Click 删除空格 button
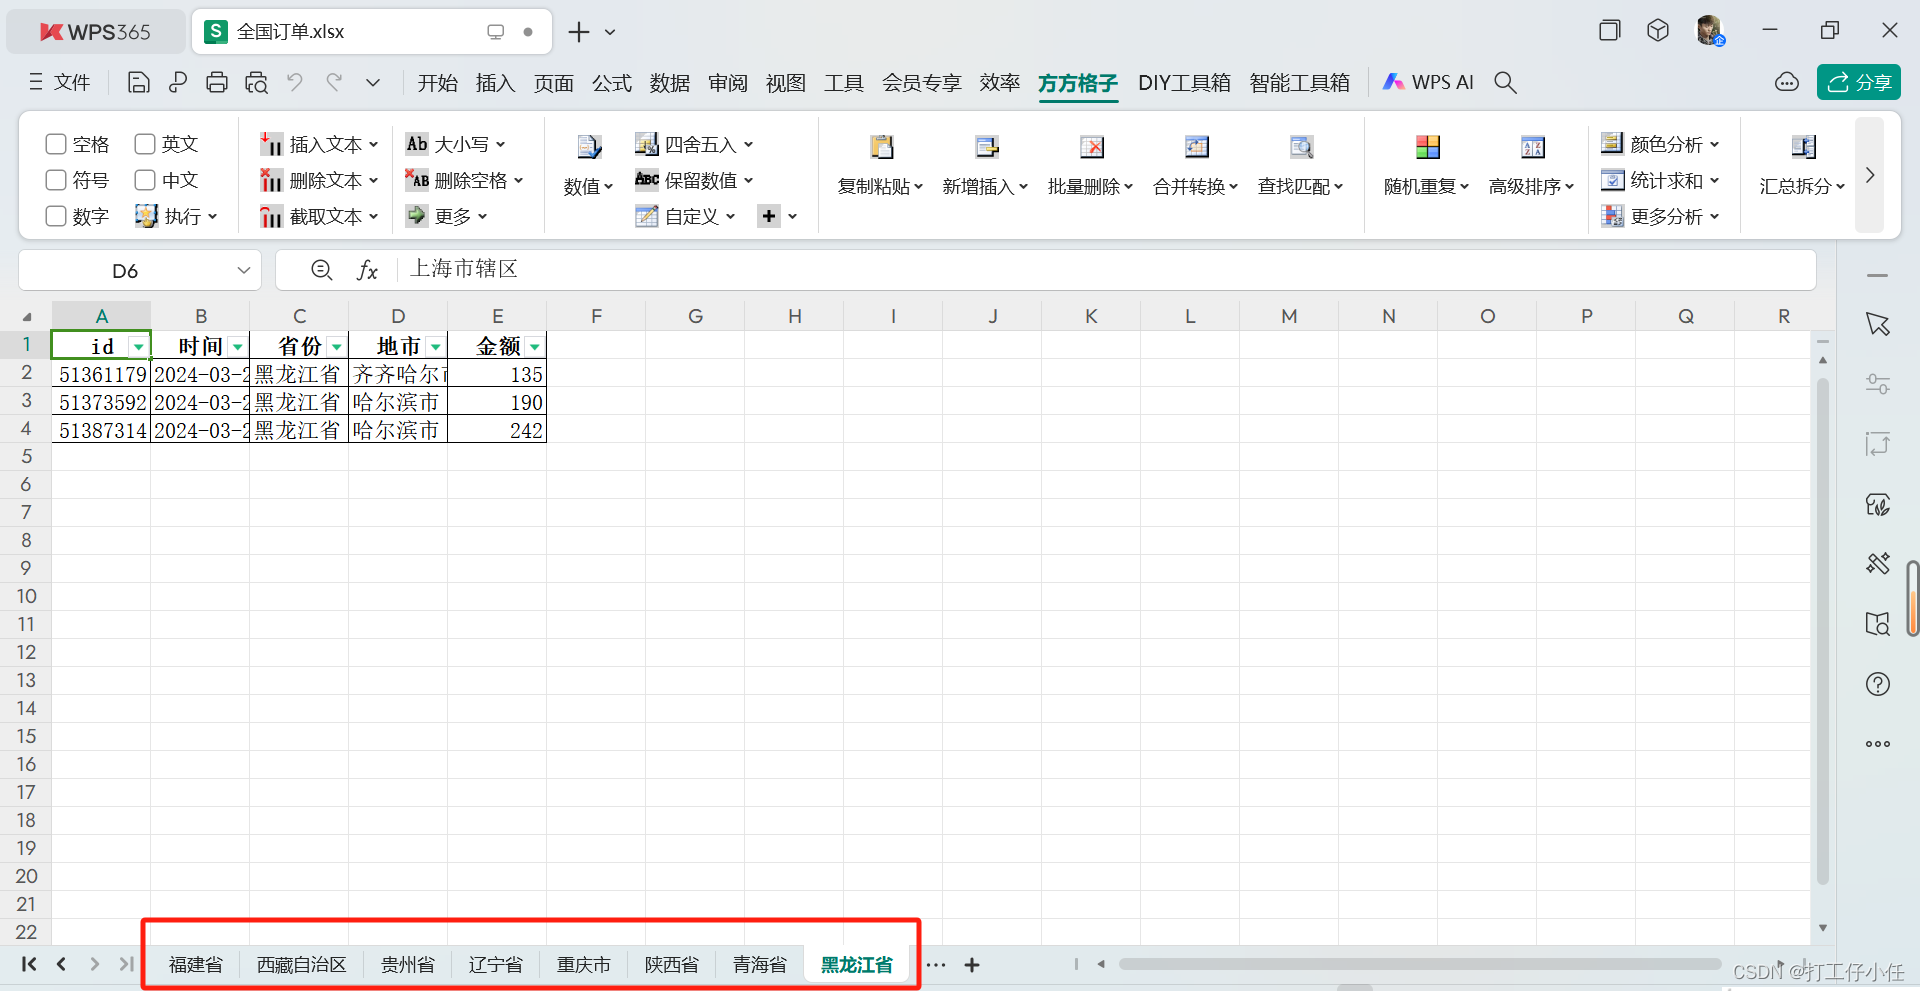This screenshot has width=1920, height=991. click(464, 181)
